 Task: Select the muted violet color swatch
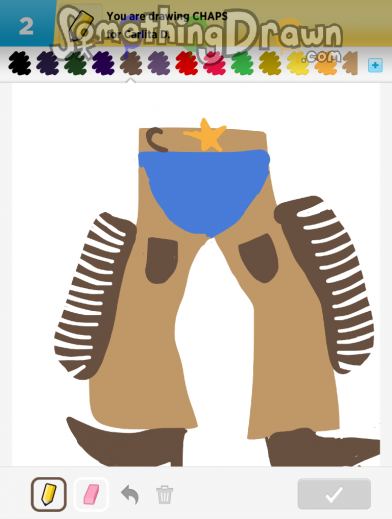click(x=159, y=63)
